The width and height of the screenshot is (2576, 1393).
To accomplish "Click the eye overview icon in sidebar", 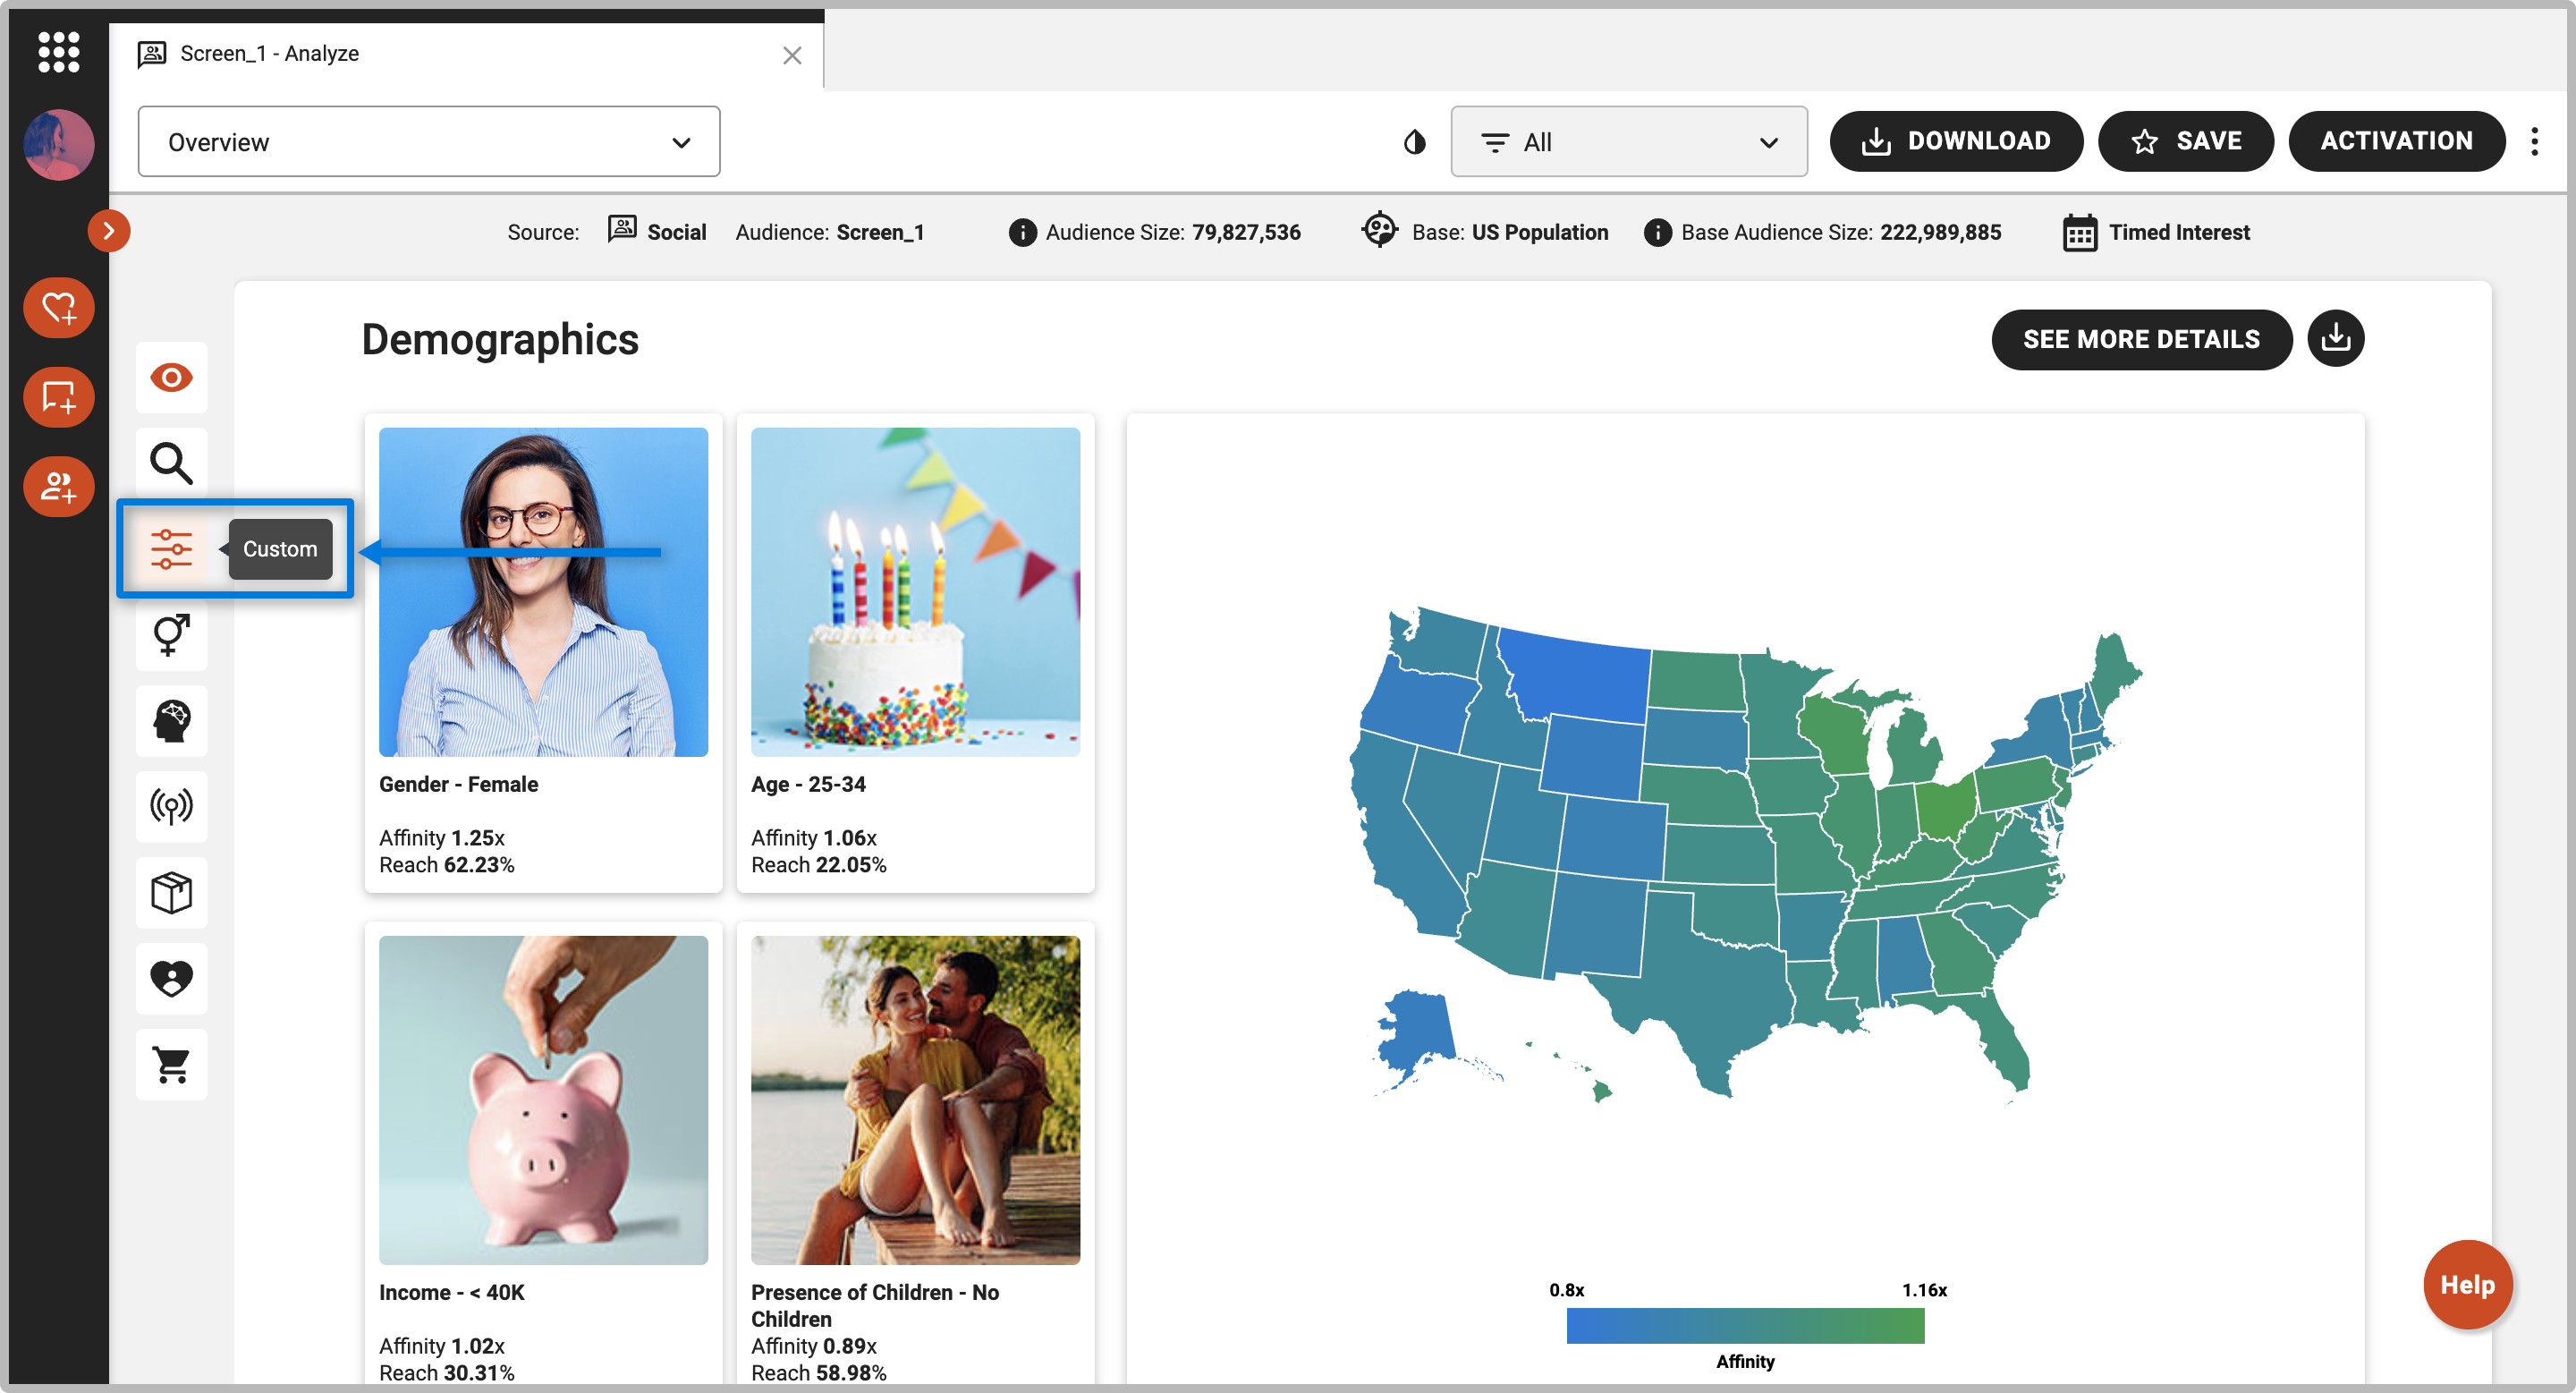I will point(171,378).
